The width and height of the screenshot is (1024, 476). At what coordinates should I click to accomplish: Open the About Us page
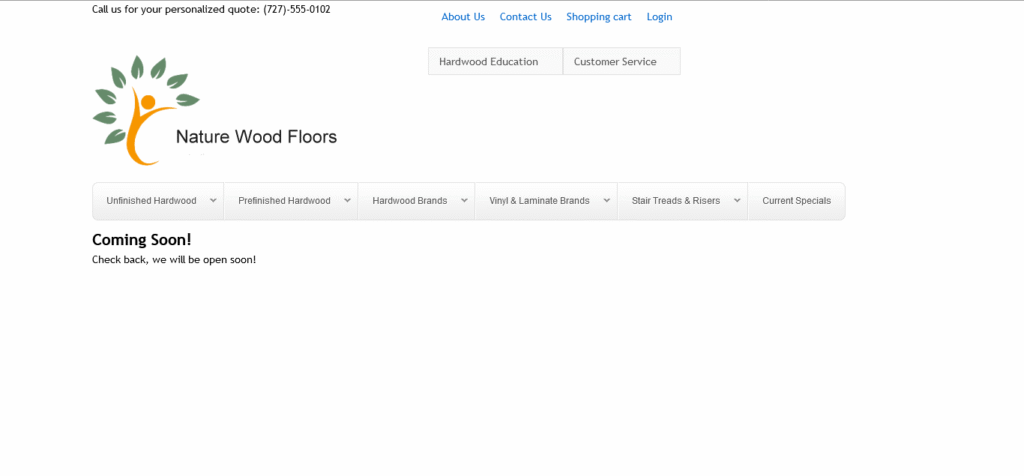[463, 17]
